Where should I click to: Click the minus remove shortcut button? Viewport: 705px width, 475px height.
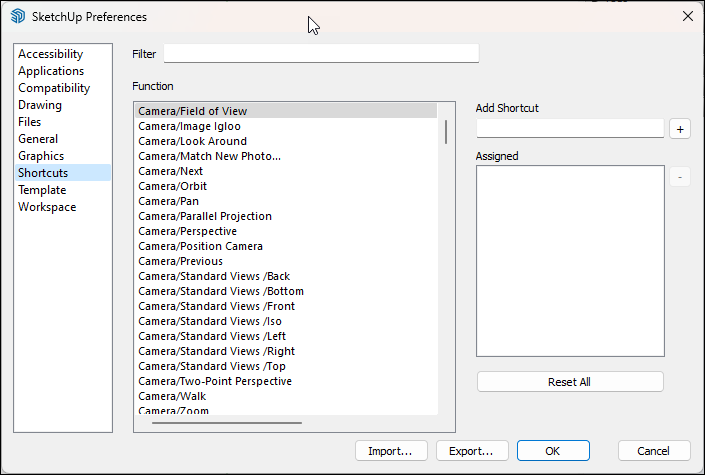(x=680, y=177)
